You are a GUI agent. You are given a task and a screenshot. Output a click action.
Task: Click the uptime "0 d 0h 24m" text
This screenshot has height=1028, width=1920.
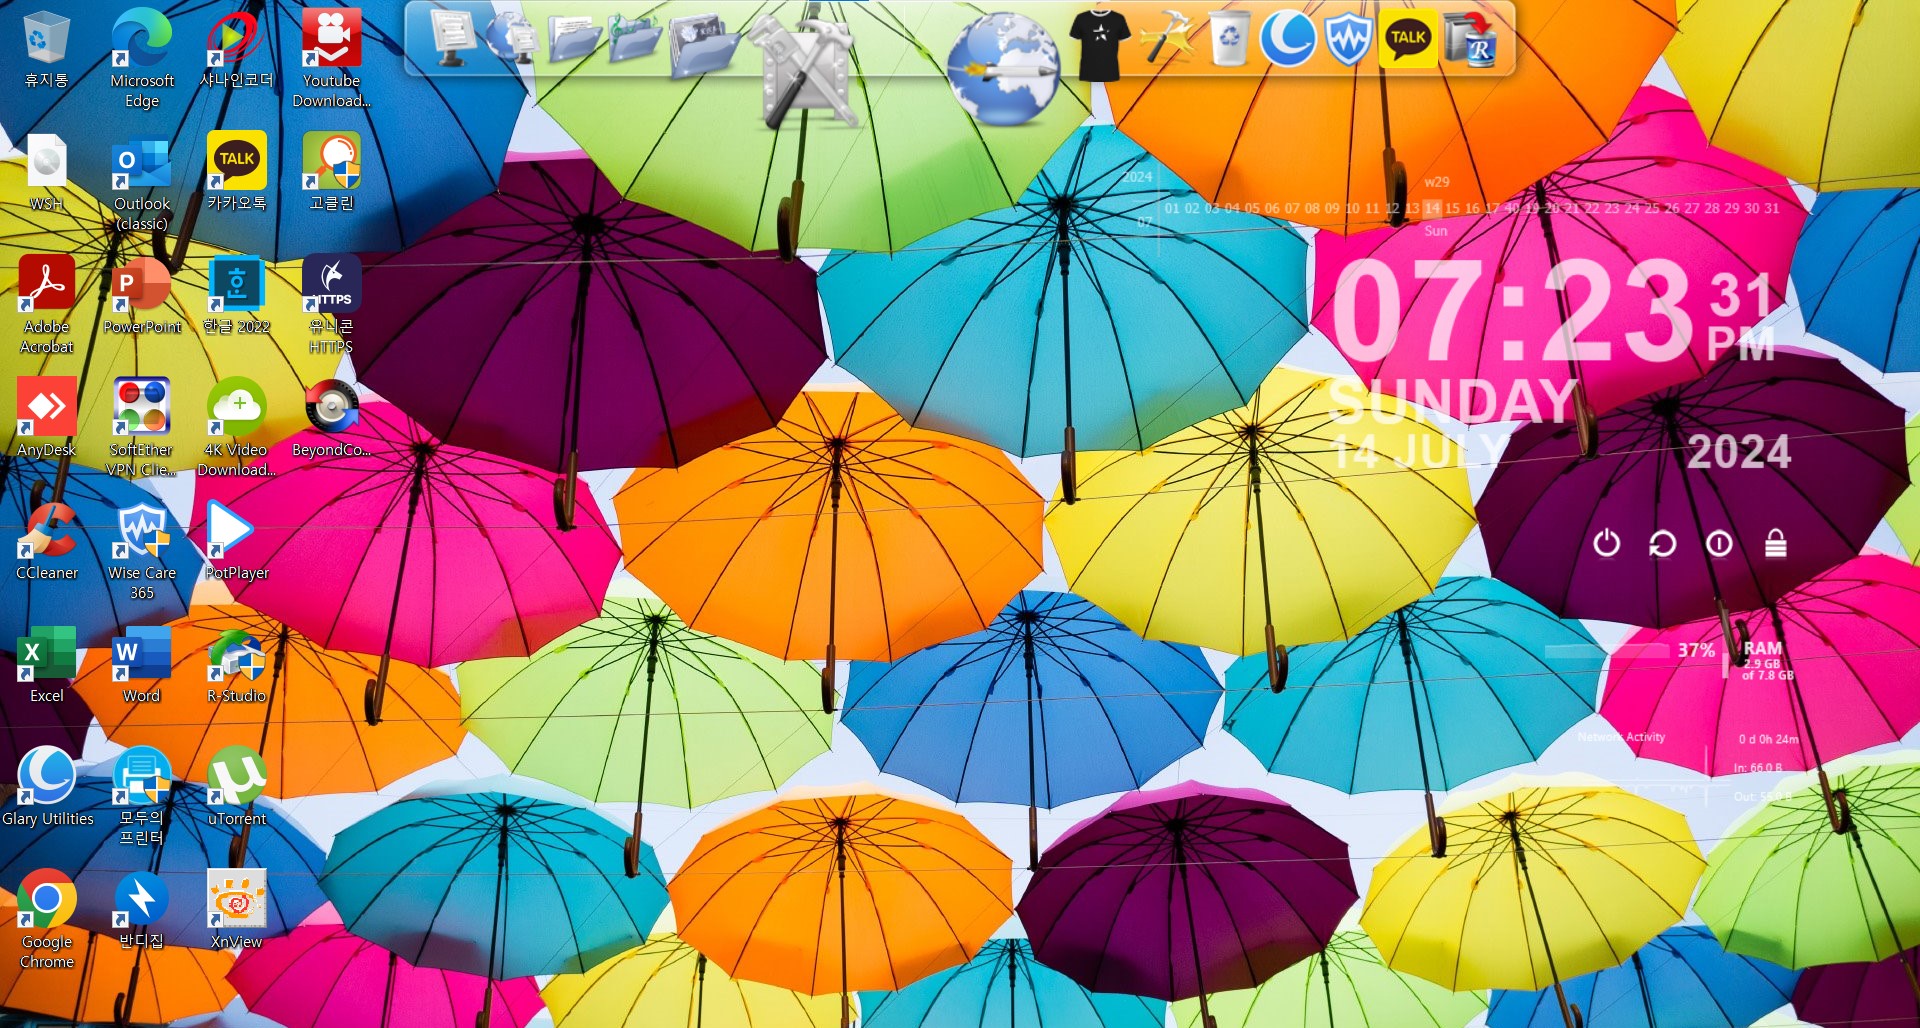pyautogui.click(x=1768, y=740)
